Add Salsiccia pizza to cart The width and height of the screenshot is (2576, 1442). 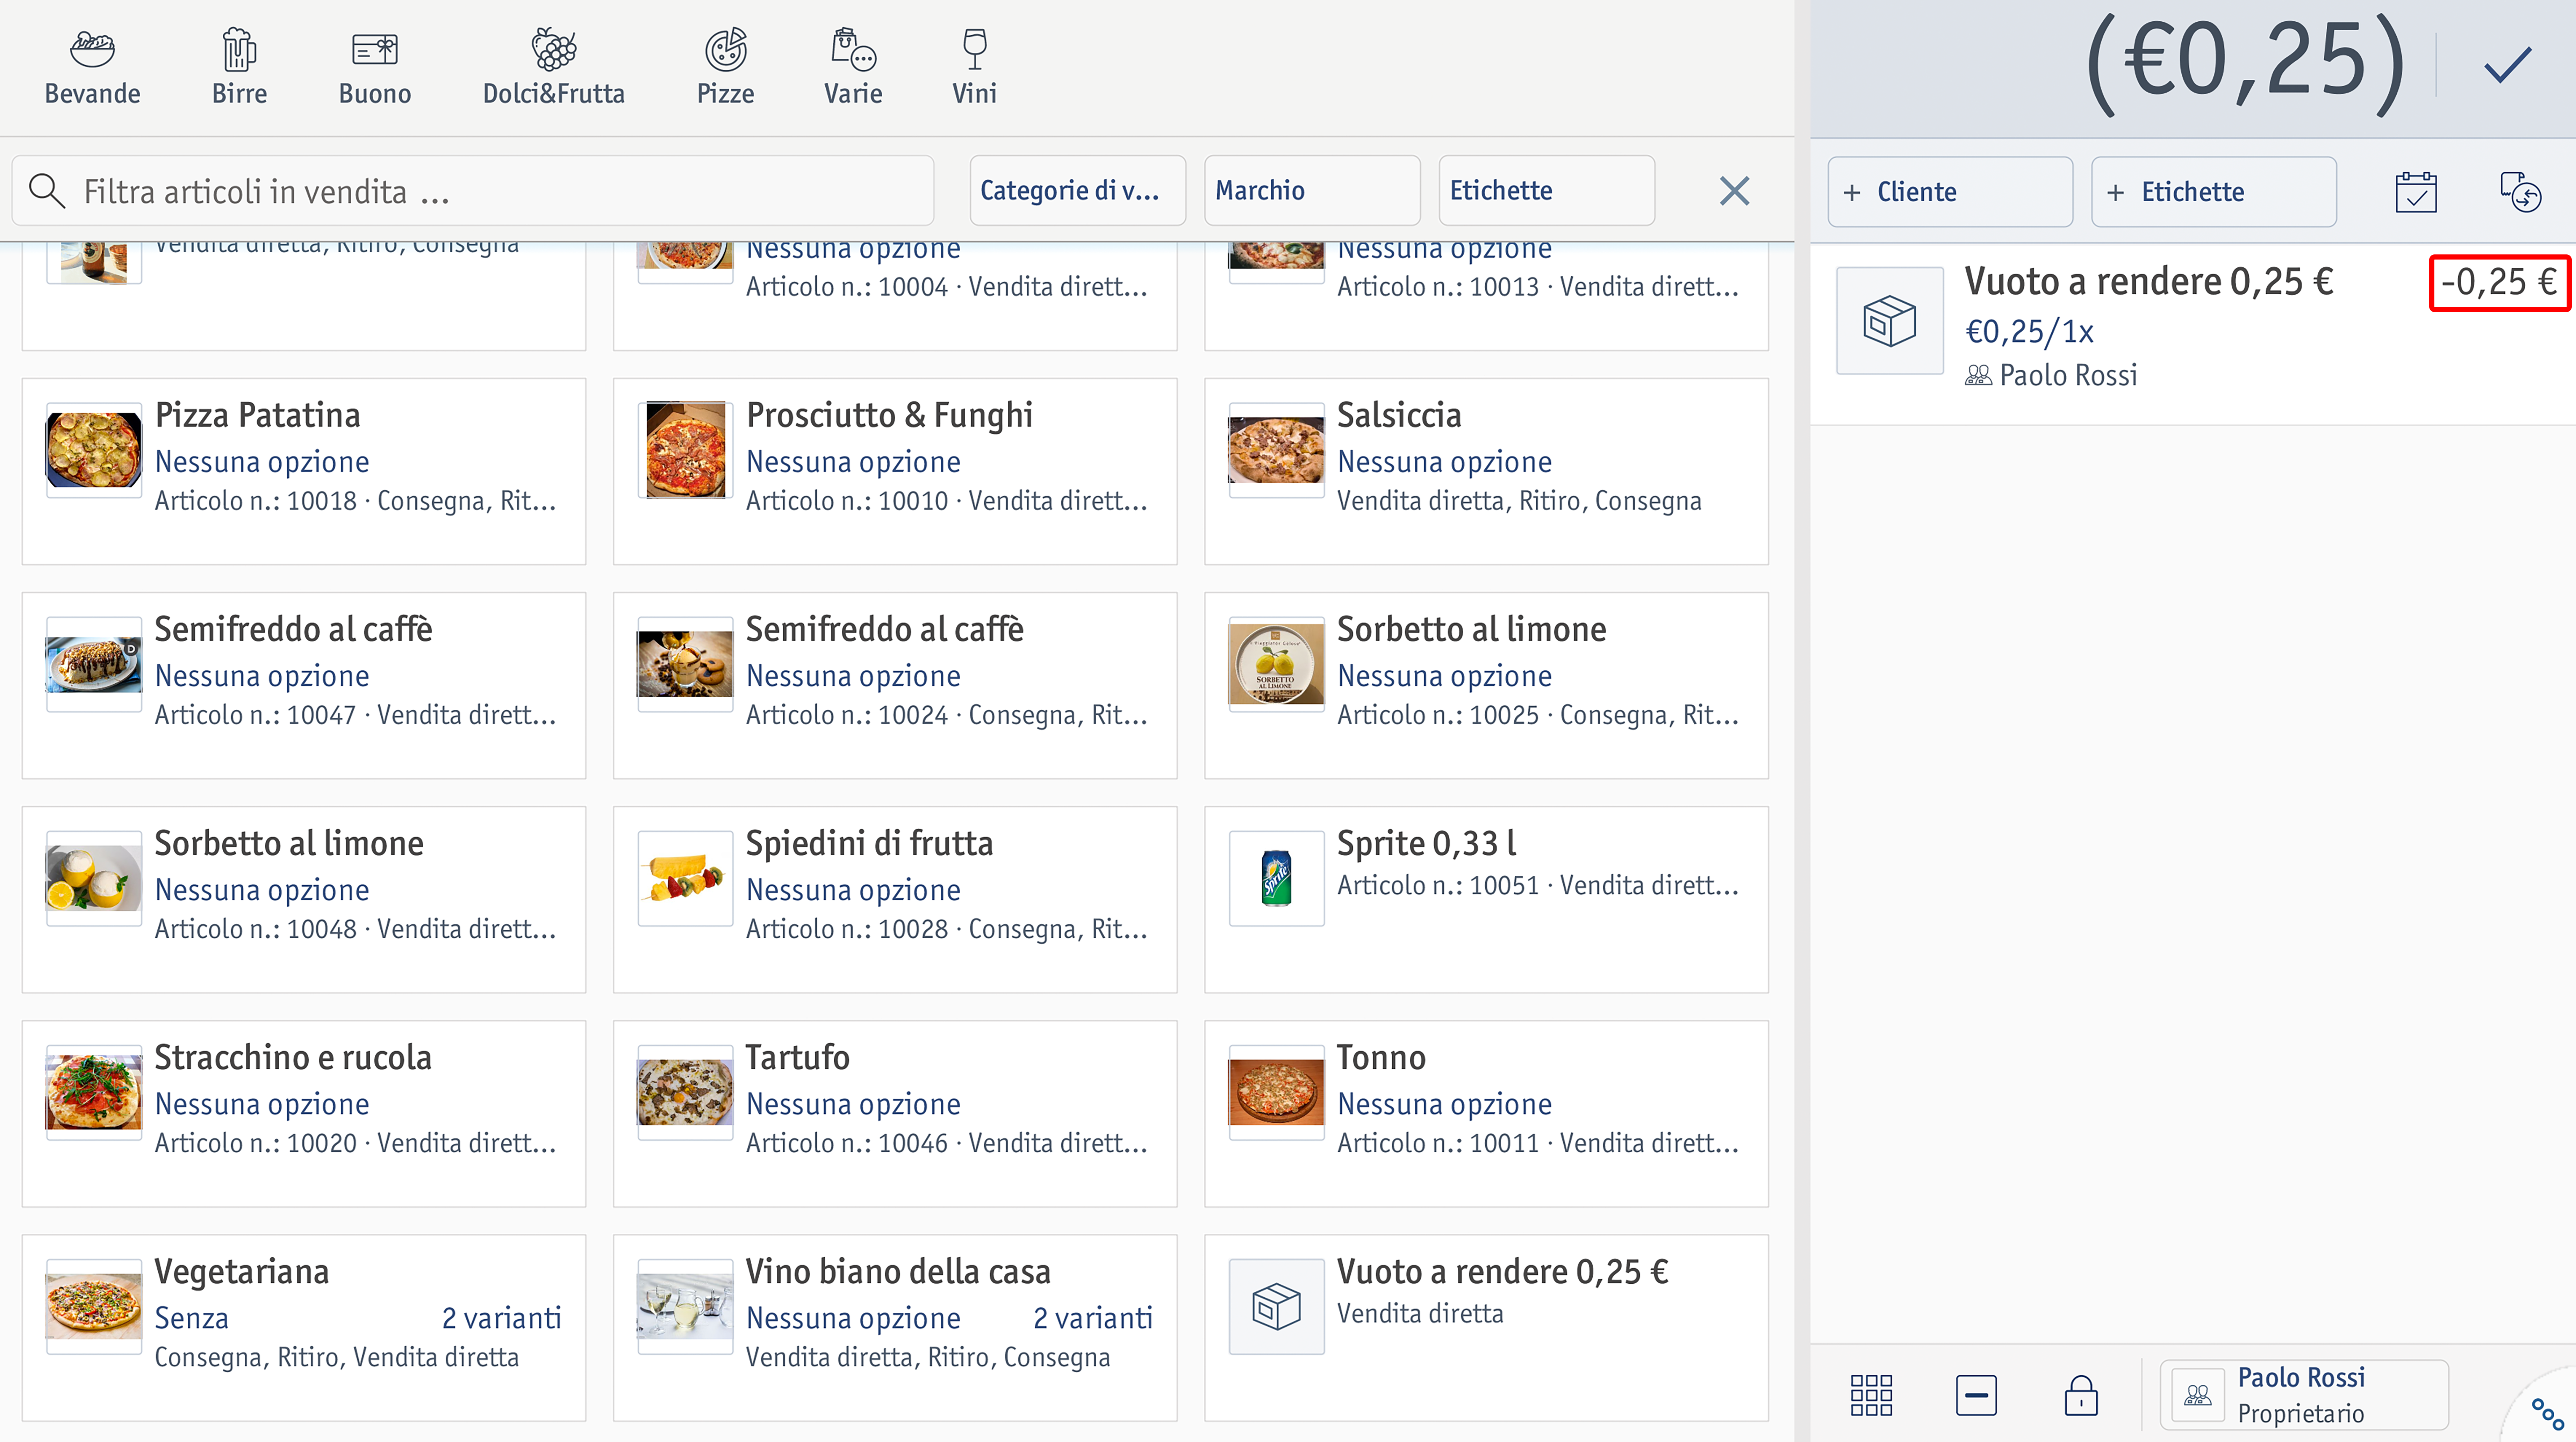1486,471
